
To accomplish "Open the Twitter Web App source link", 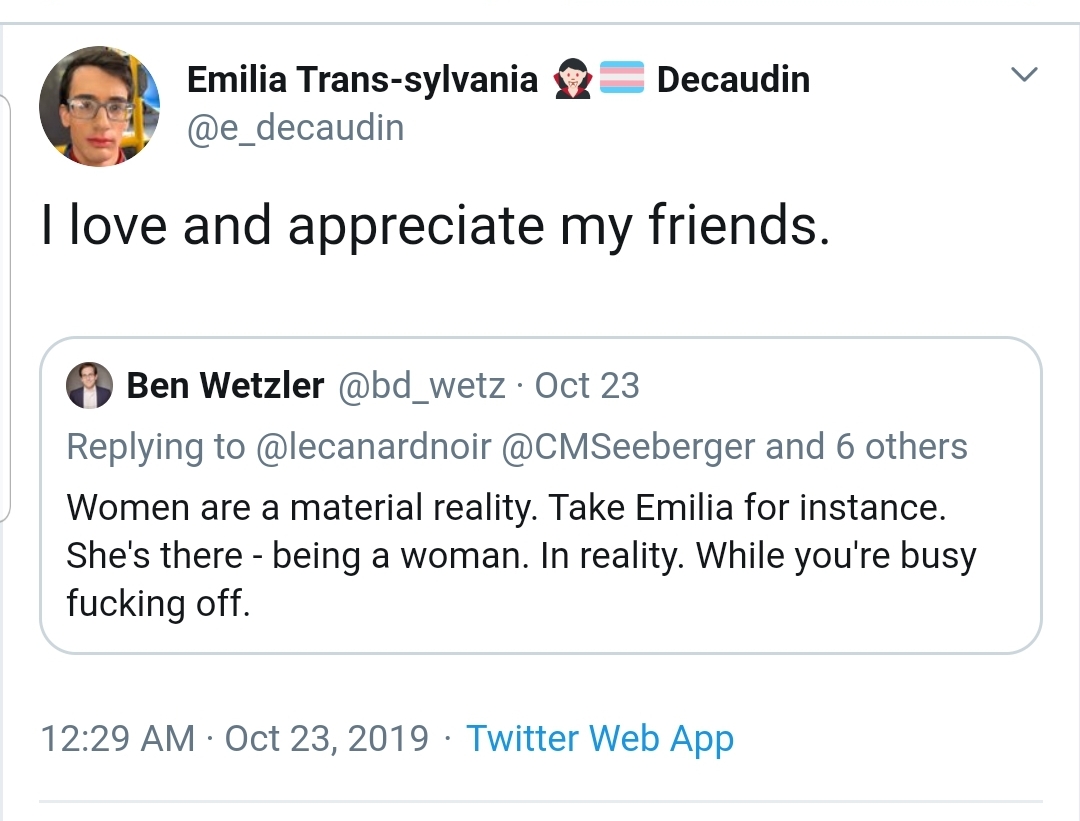I will tap(600, 739).
